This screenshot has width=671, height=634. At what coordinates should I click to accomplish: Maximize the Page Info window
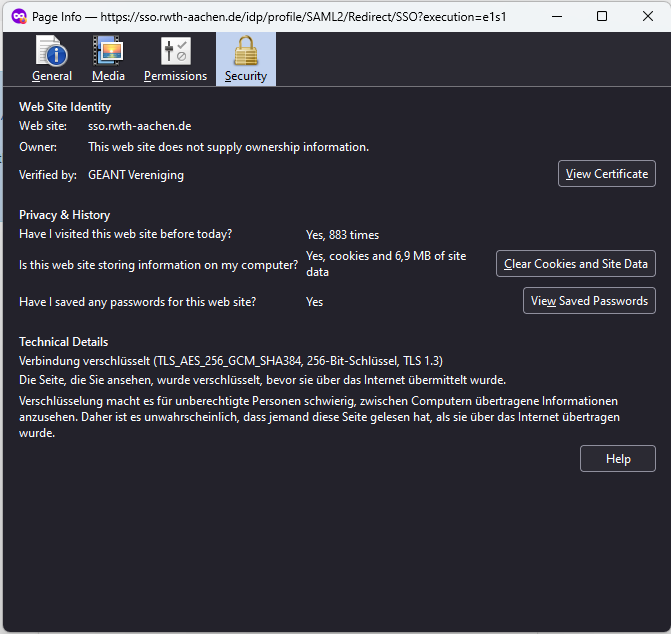[x=601, y=16]
